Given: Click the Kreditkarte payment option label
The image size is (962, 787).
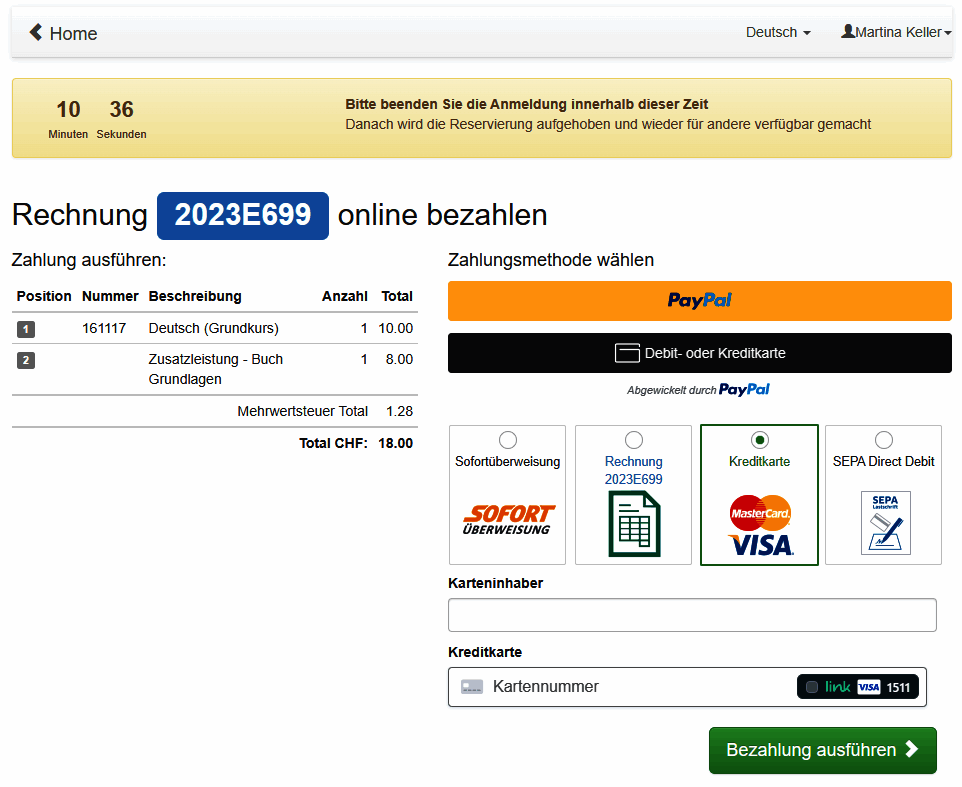Looking at the screenshot, I should click(759, 461).
